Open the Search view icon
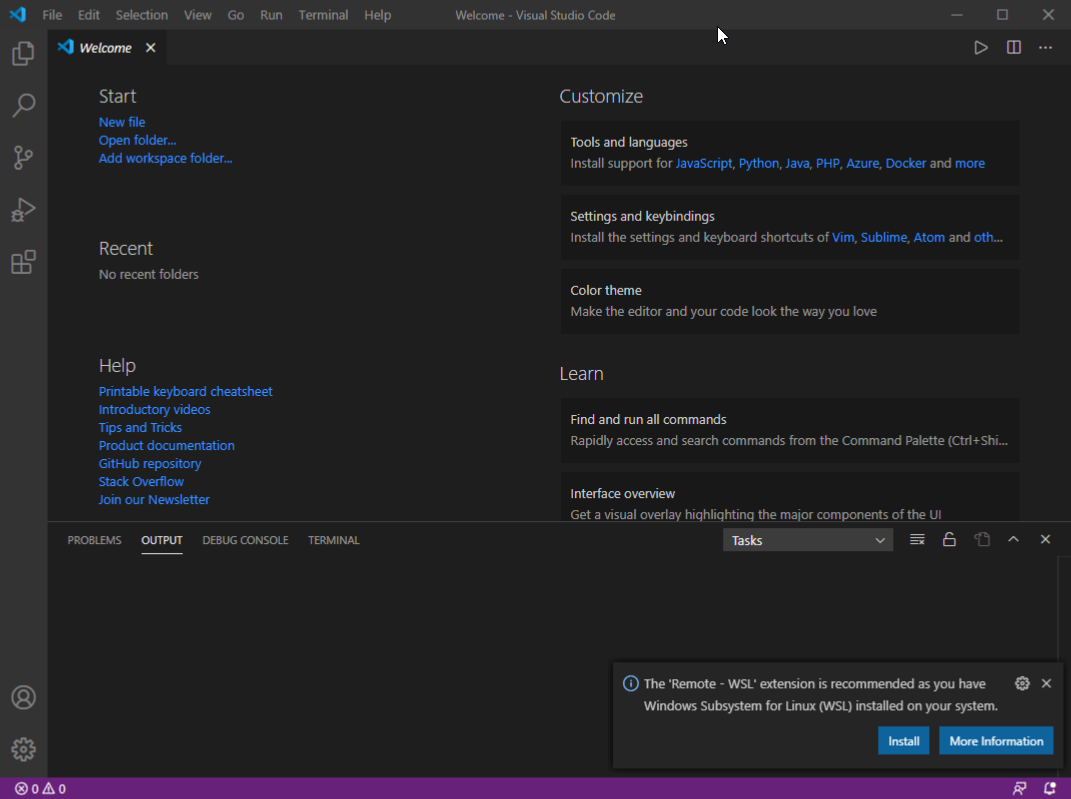Image resolution: width=1071 pixels, height=799 pixels. [23, 105]
